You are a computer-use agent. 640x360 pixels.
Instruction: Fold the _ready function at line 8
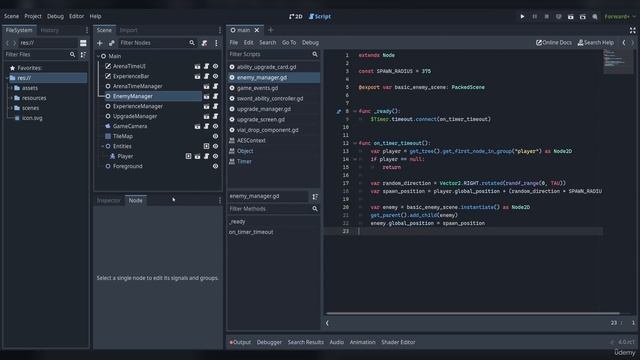pyautogui.click(x=355, y=111)
